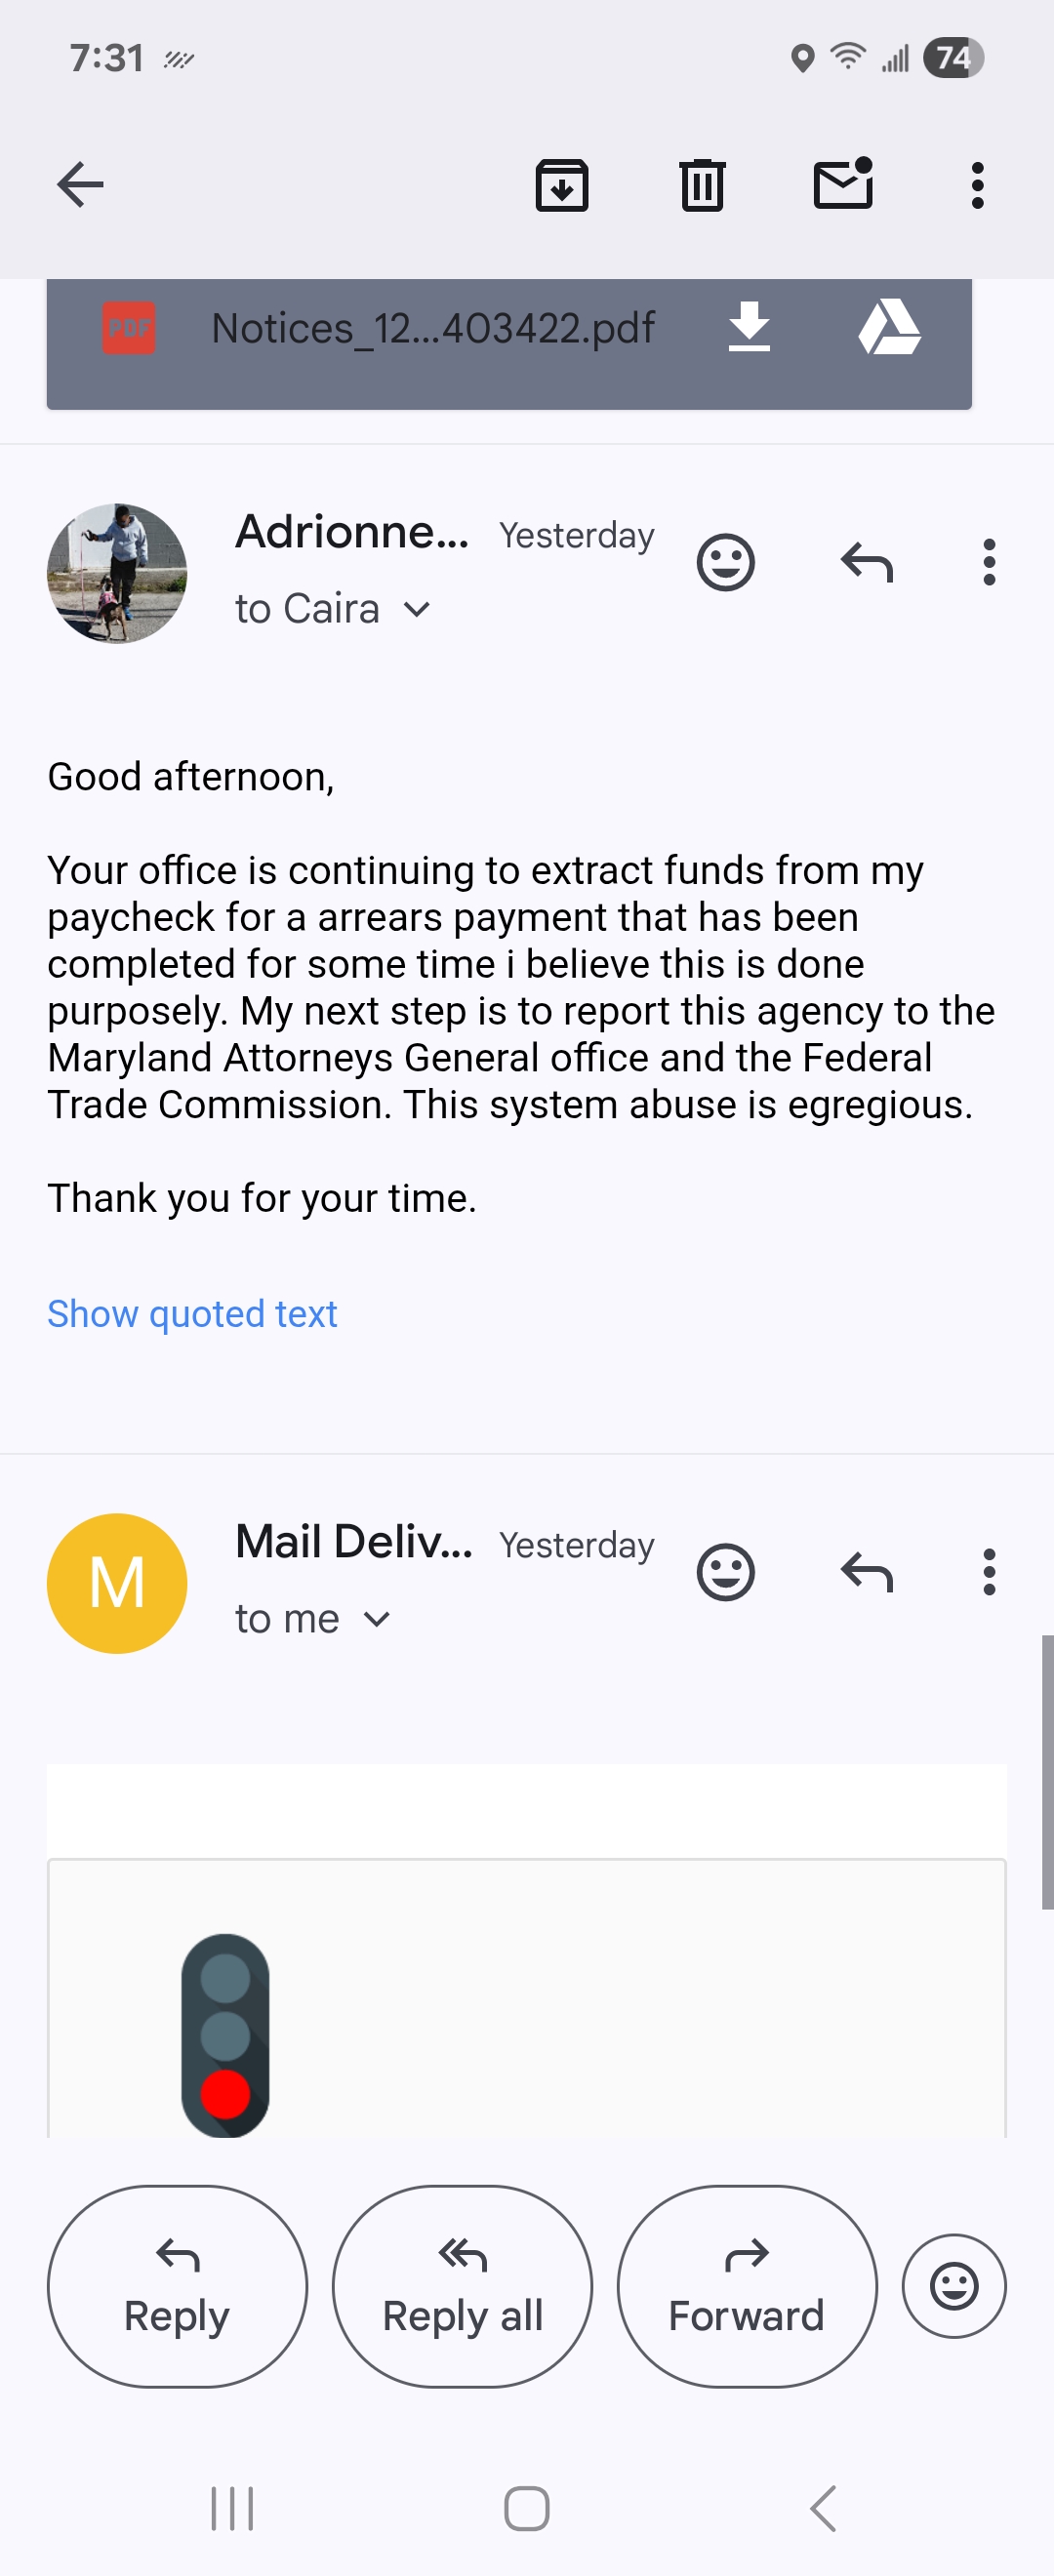Image resolution: width=1054 pixels, height=2576 pixels.
Task: Tap the Reply all button
Action: point(462,2287)
